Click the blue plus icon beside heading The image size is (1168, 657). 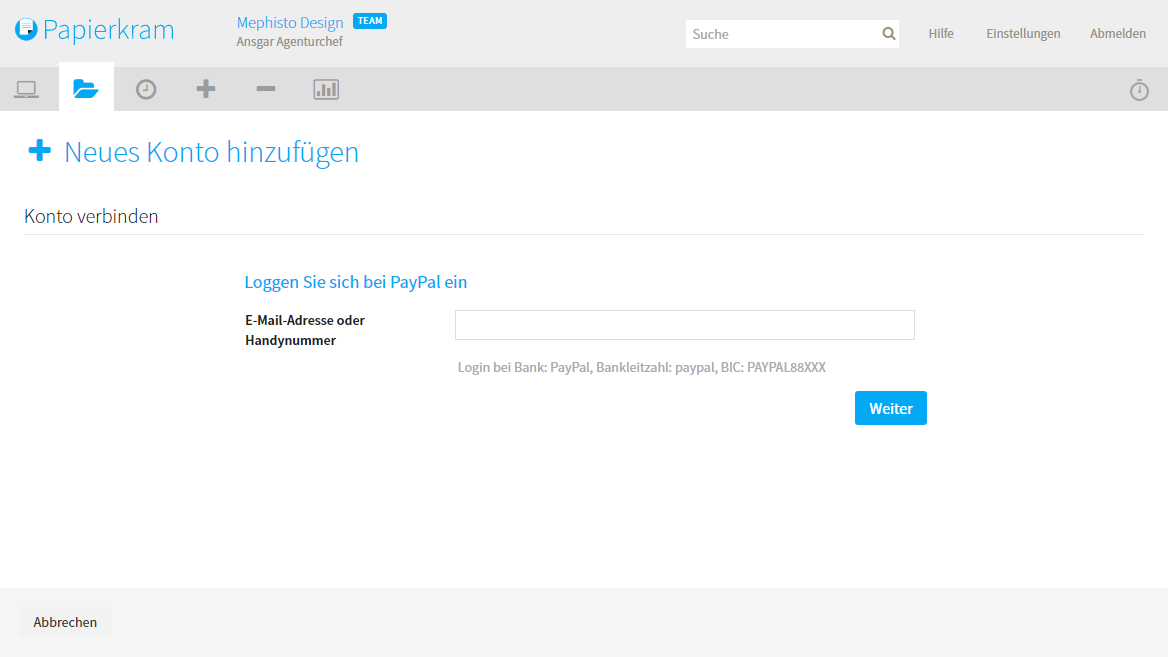click(x=39, y=150)
